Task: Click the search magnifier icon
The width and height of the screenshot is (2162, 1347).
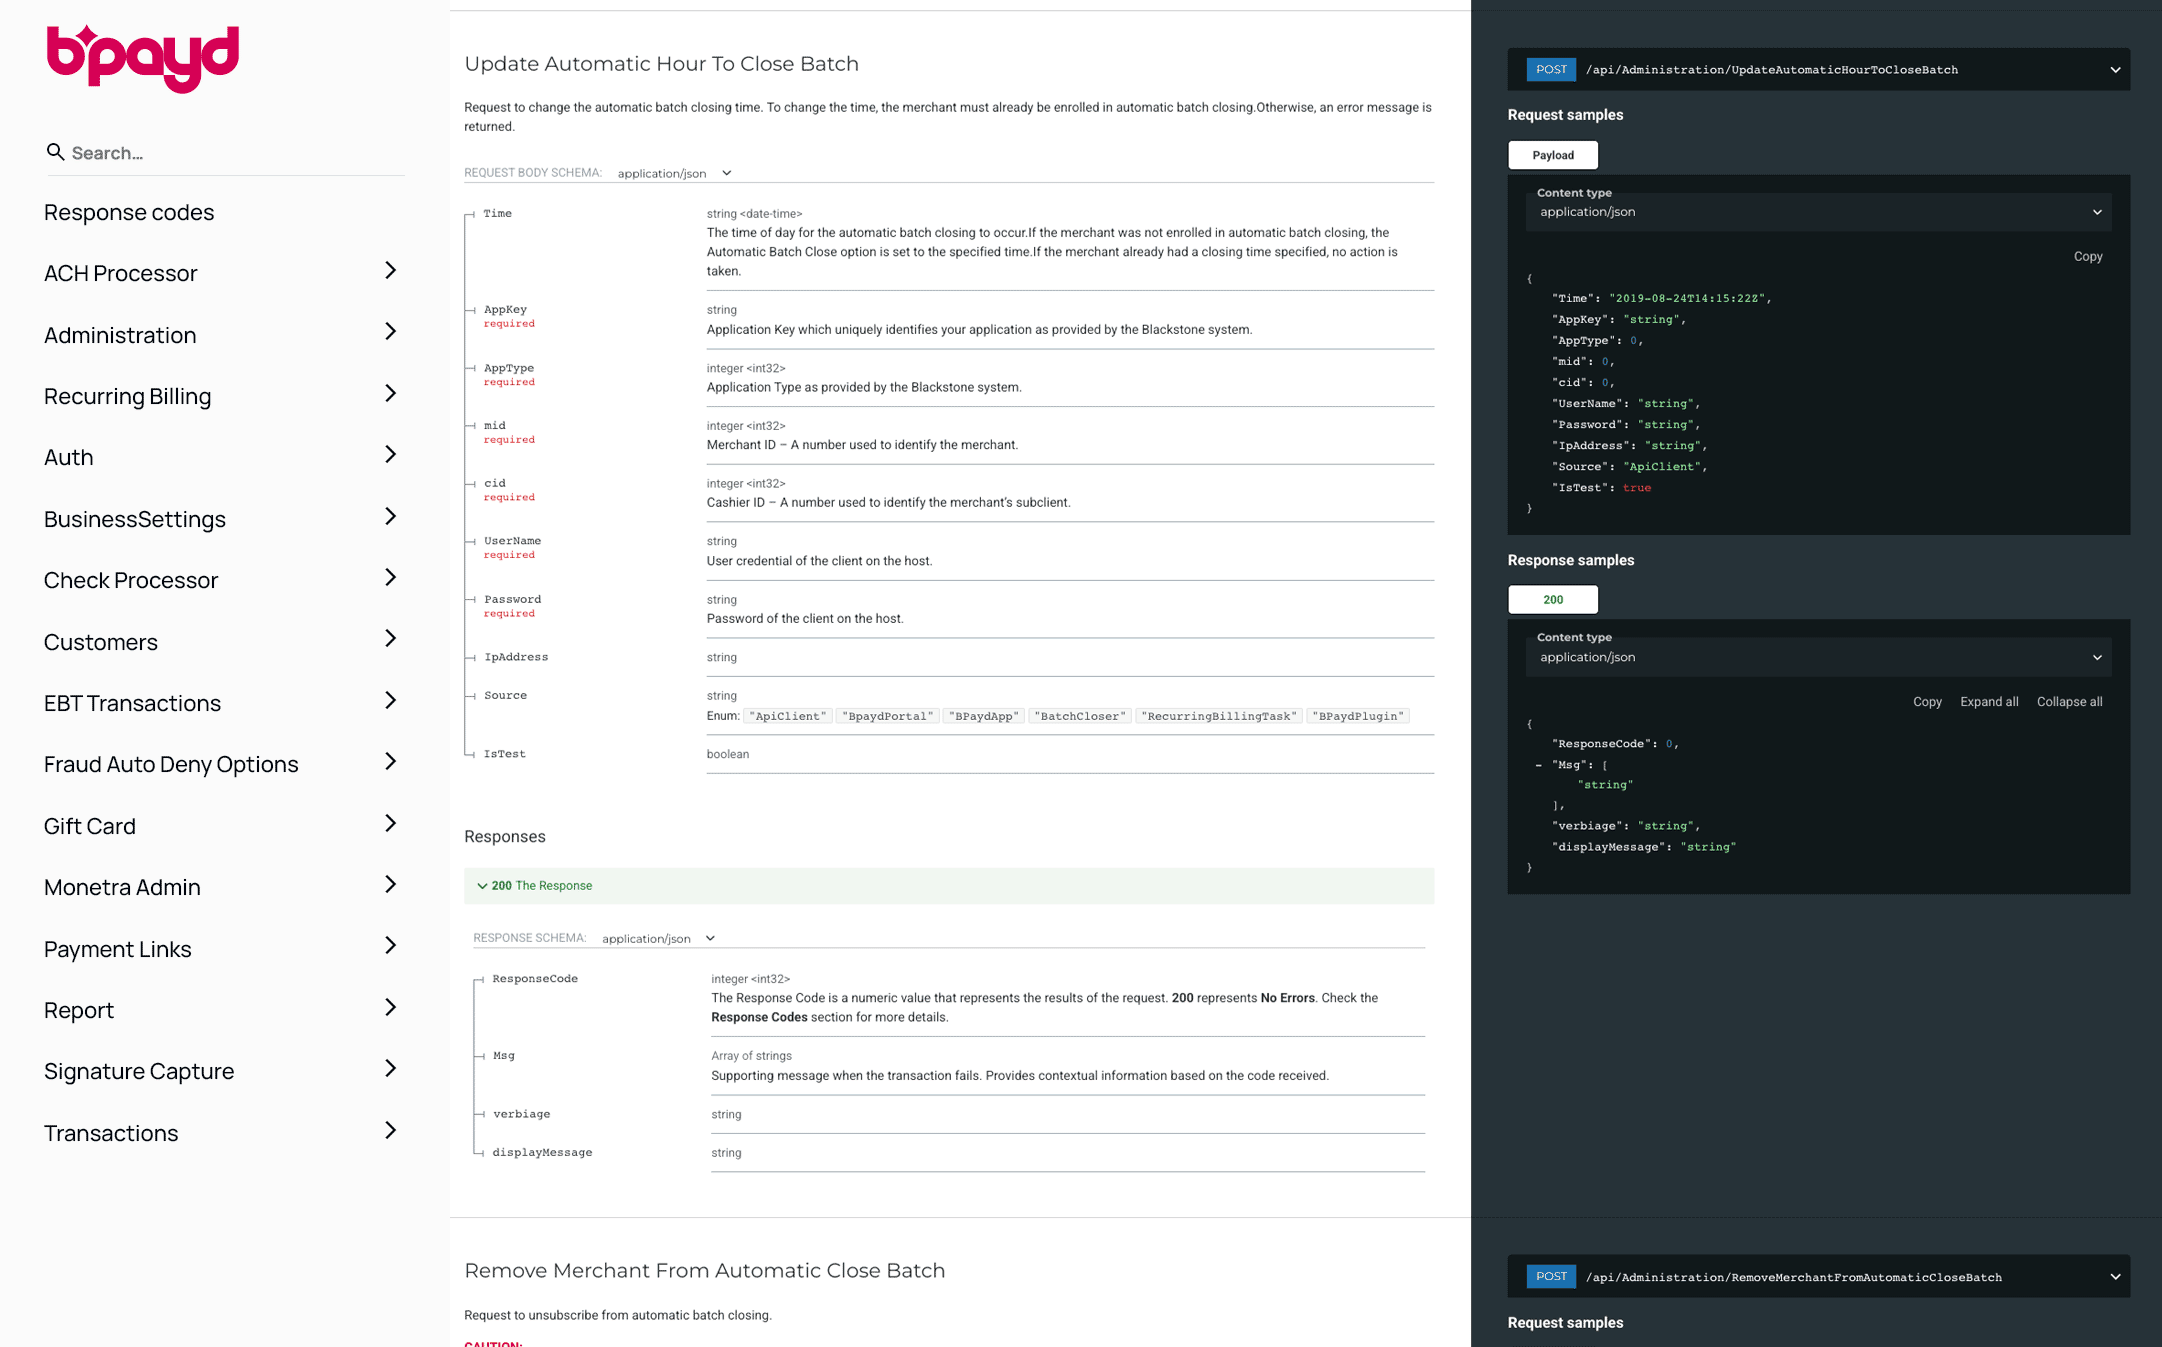Action: click(x=55, y=152)
